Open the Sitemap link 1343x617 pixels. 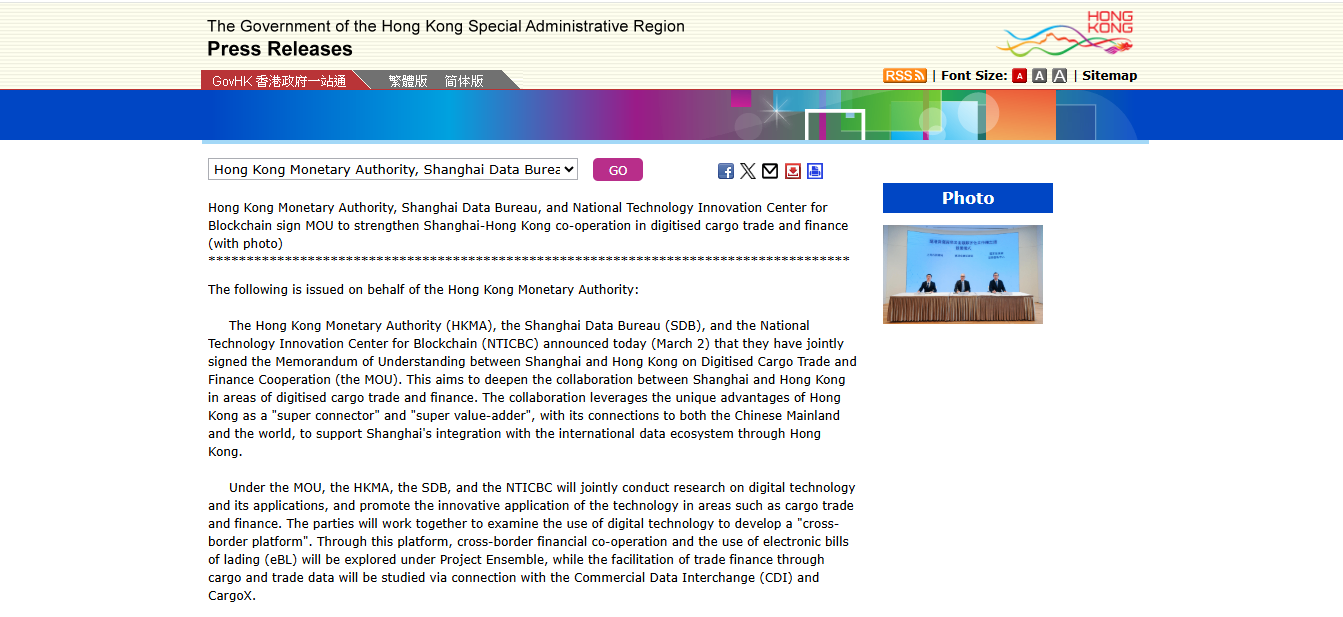pyautogui.click(x=1109, y=76)
